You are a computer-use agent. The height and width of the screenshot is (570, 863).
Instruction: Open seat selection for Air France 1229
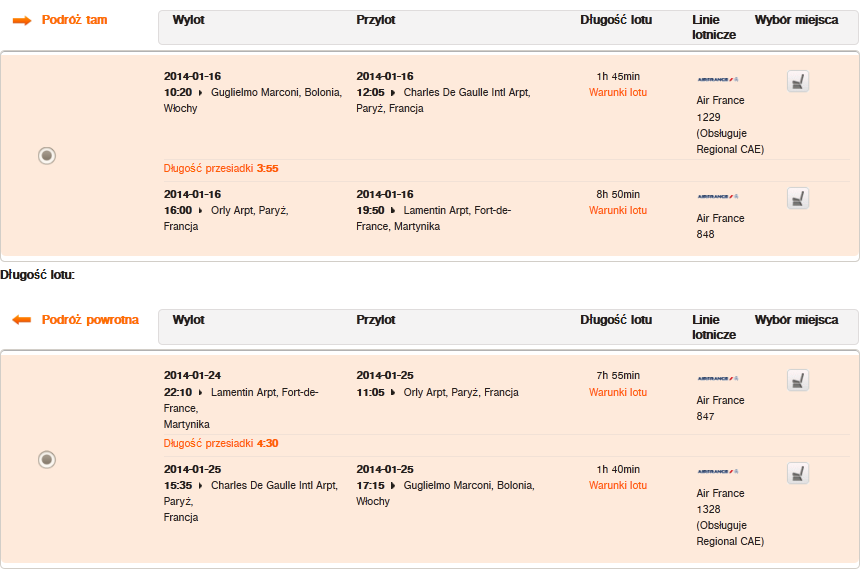(x=798, y=81)
